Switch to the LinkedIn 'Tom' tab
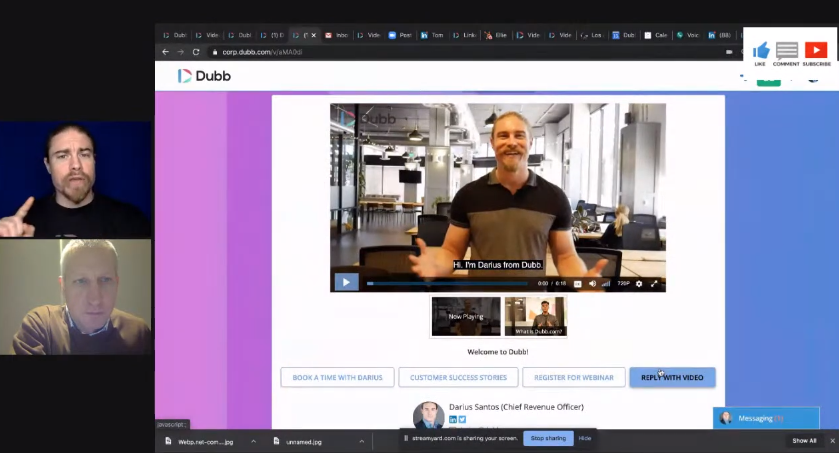839x453 pixels. [x=432, y=35]
